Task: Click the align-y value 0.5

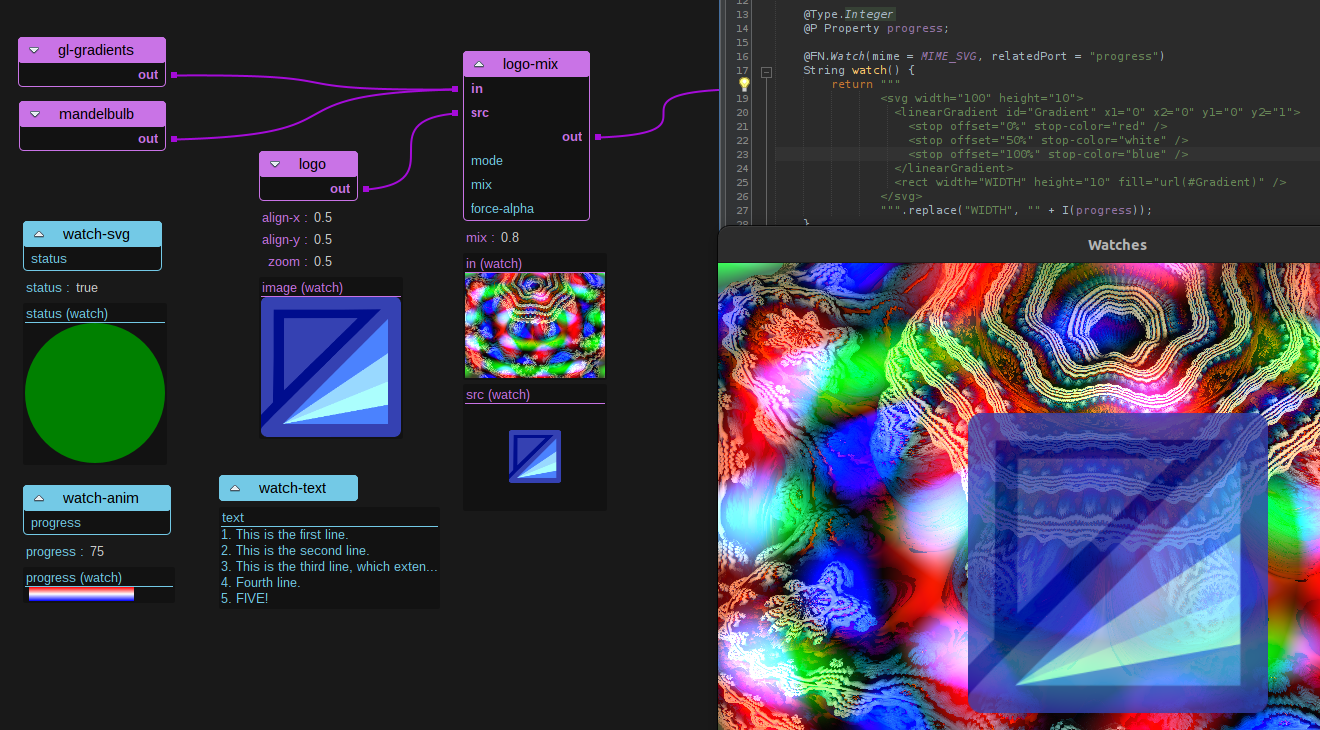Action: 323,240
